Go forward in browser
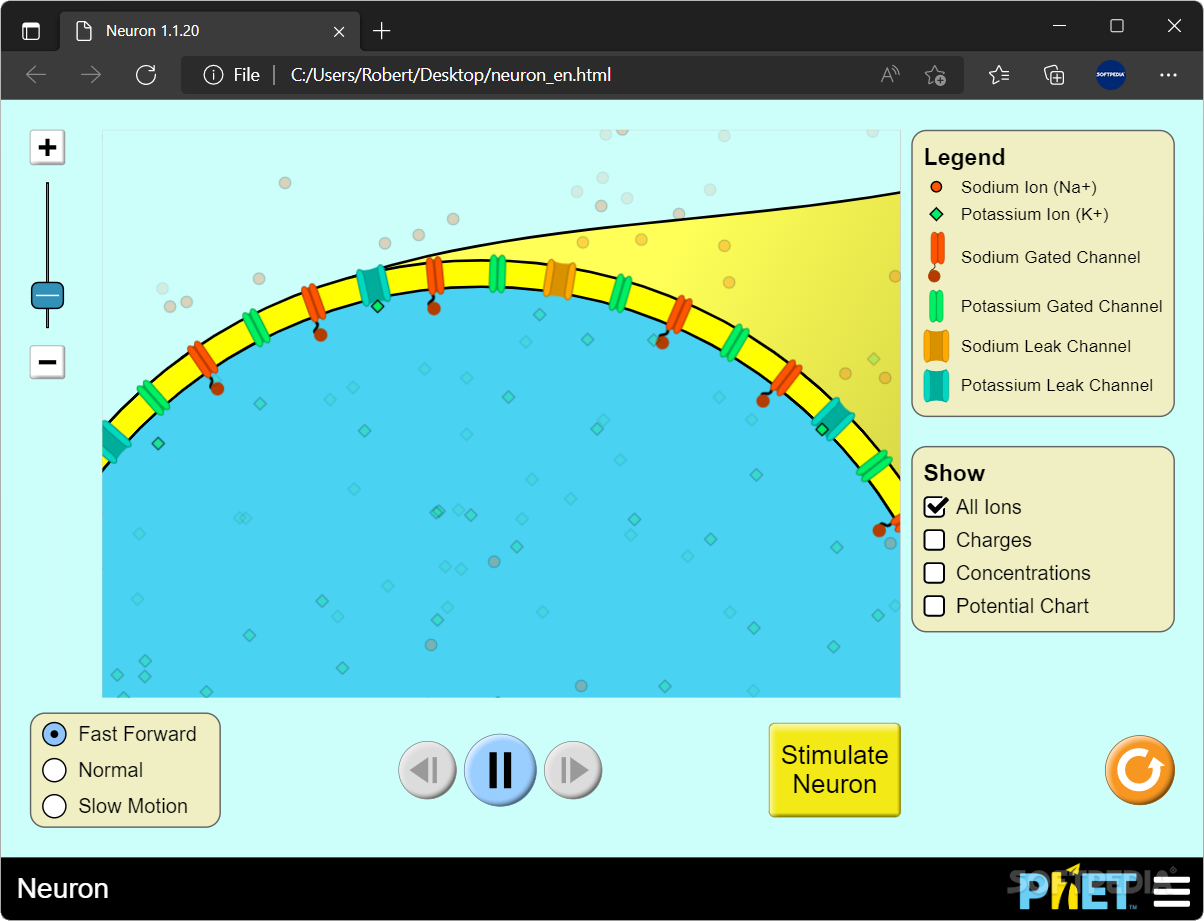 coord(91,75)
